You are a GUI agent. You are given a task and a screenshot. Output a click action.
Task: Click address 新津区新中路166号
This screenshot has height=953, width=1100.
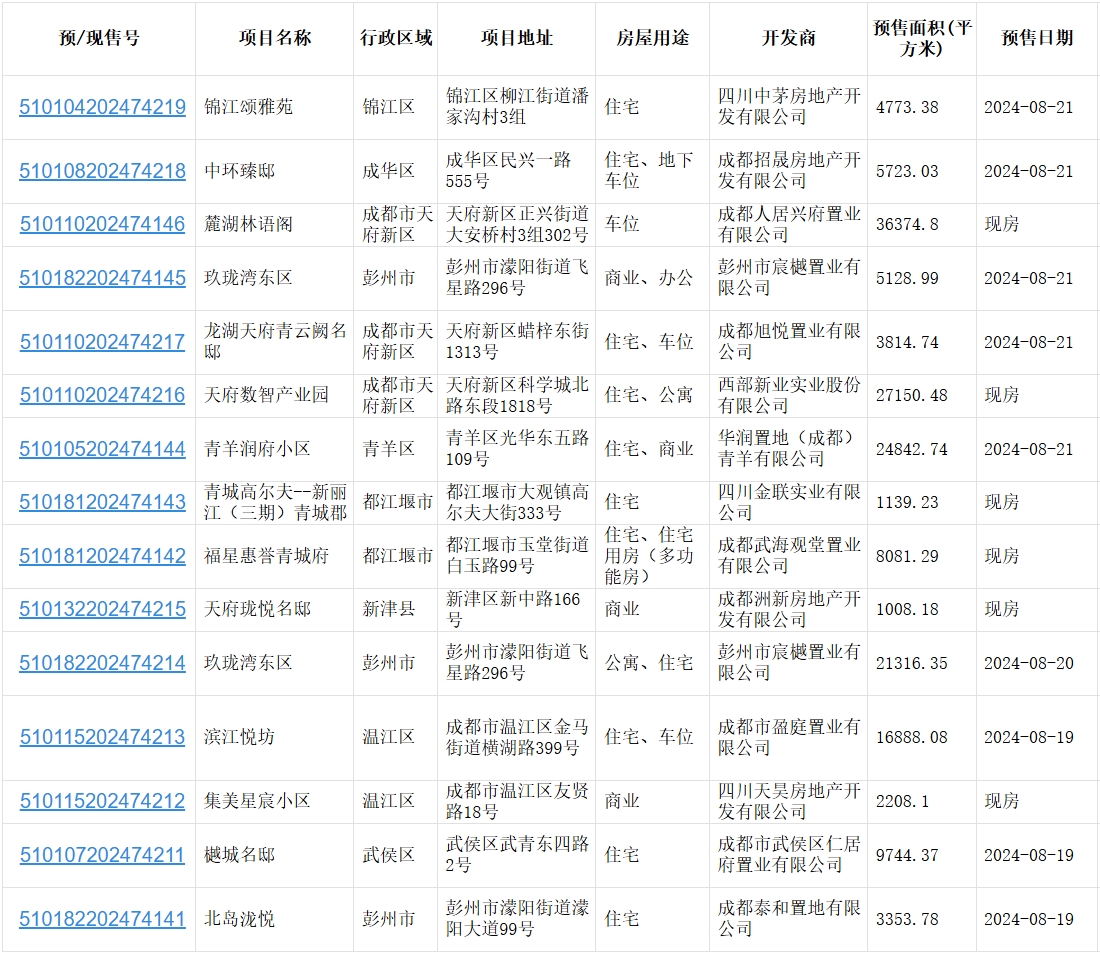pyautogui.click(x=513, y=609)
